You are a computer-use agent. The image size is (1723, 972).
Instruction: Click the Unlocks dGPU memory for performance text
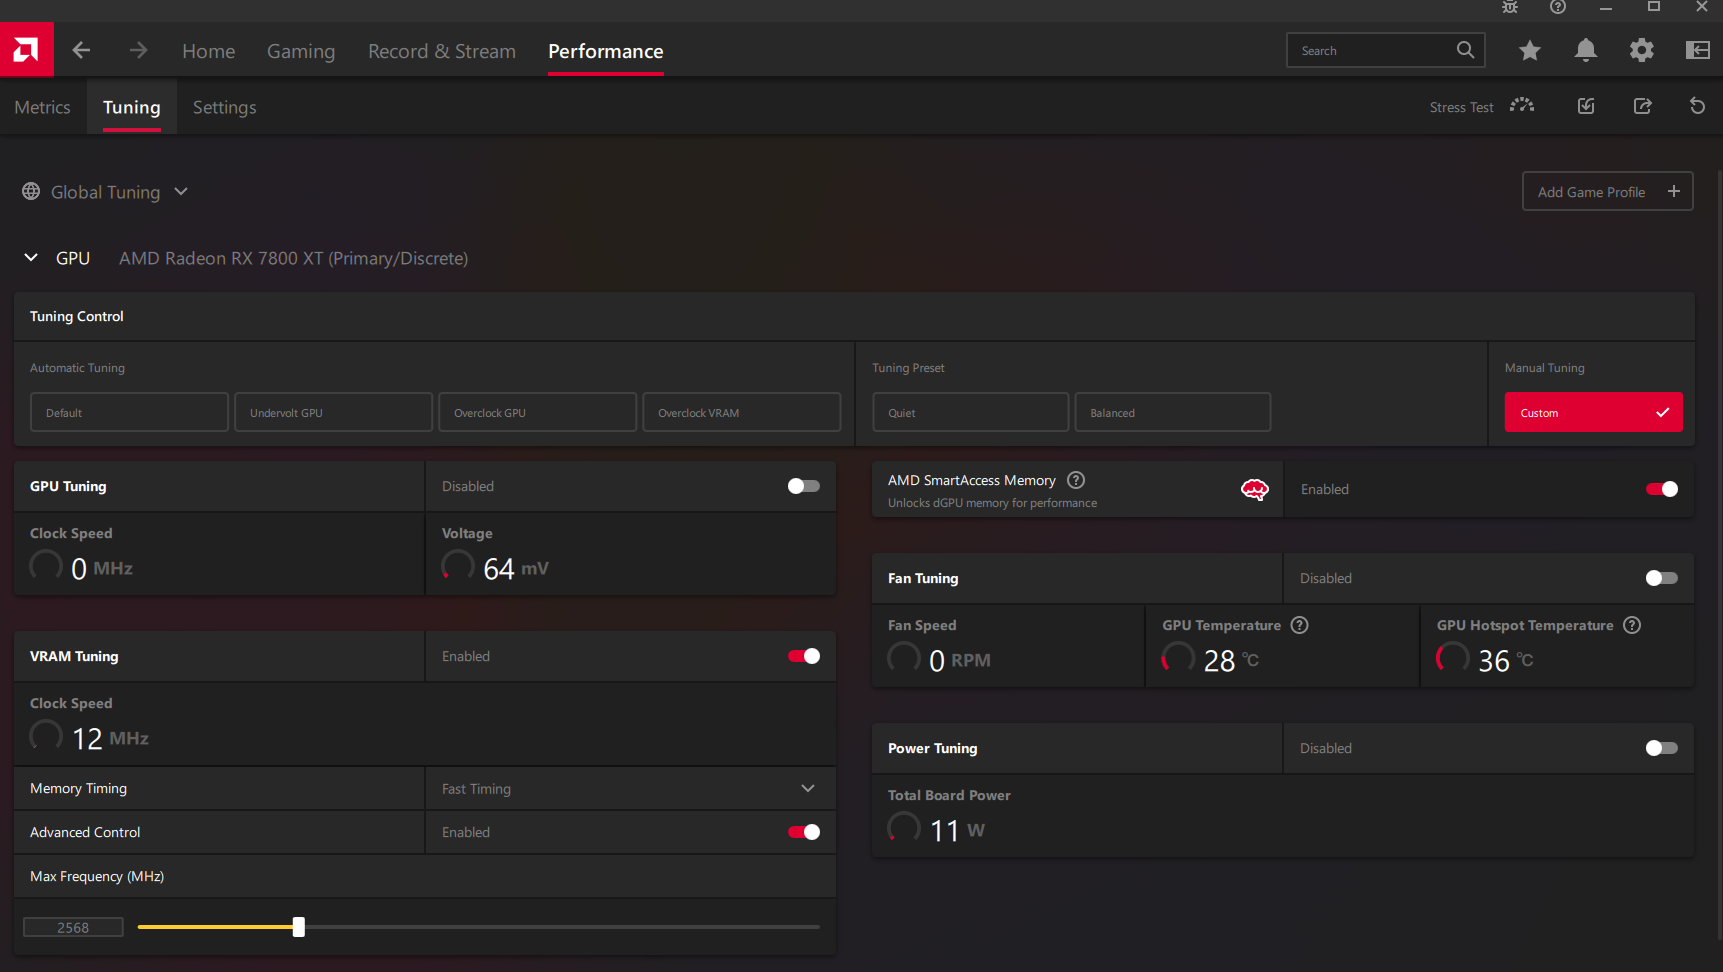(x=992, y=503)
